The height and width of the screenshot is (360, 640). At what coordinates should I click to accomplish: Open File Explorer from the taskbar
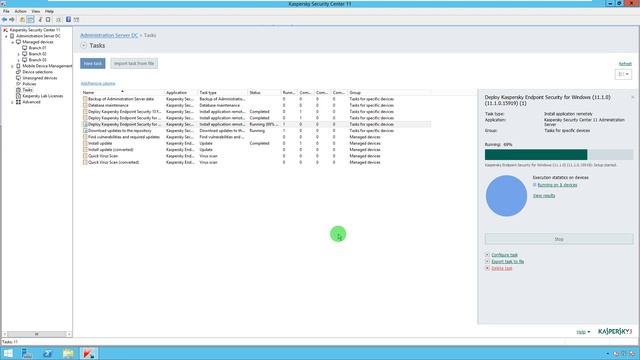click(x=68, y=353)
